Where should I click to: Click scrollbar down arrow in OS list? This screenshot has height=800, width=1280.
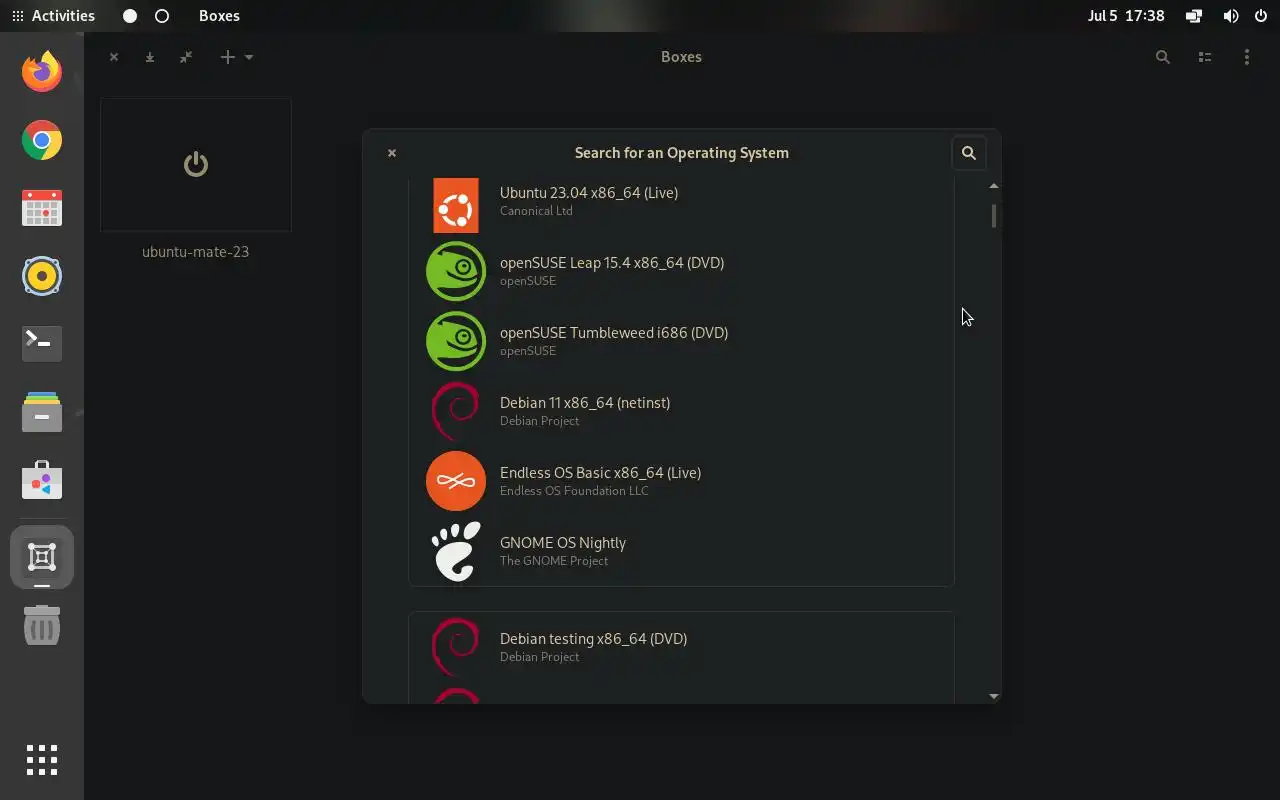click(x=993, y=696)
